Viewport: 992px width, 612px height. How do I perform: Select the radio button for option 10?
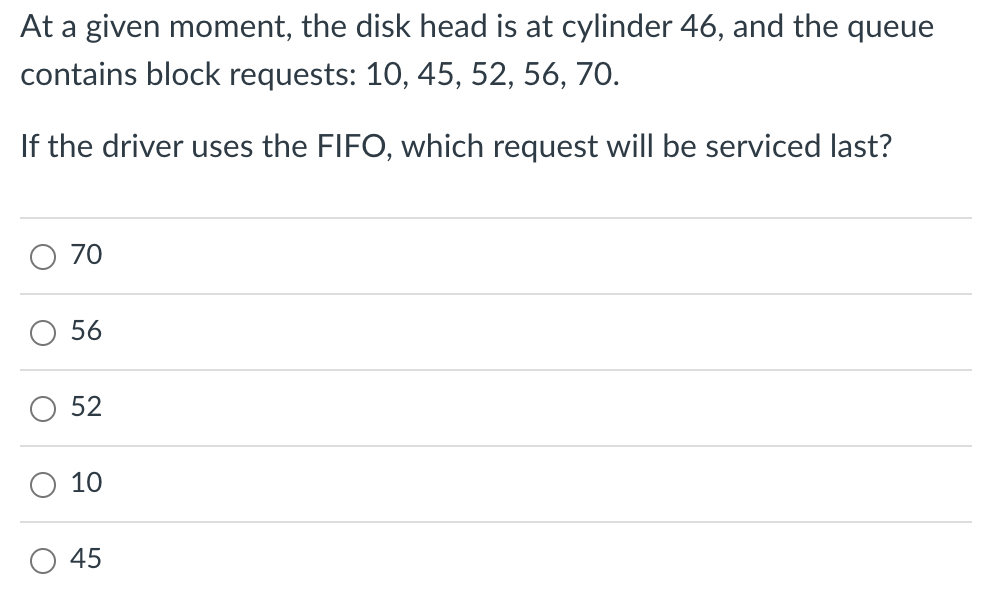(x=42, y=484)
